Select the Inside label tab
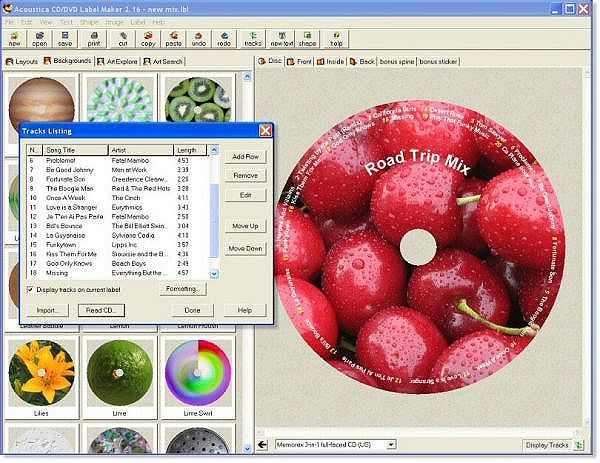The image size is (600, 463). pyautogui.click(x=331, y=61)
